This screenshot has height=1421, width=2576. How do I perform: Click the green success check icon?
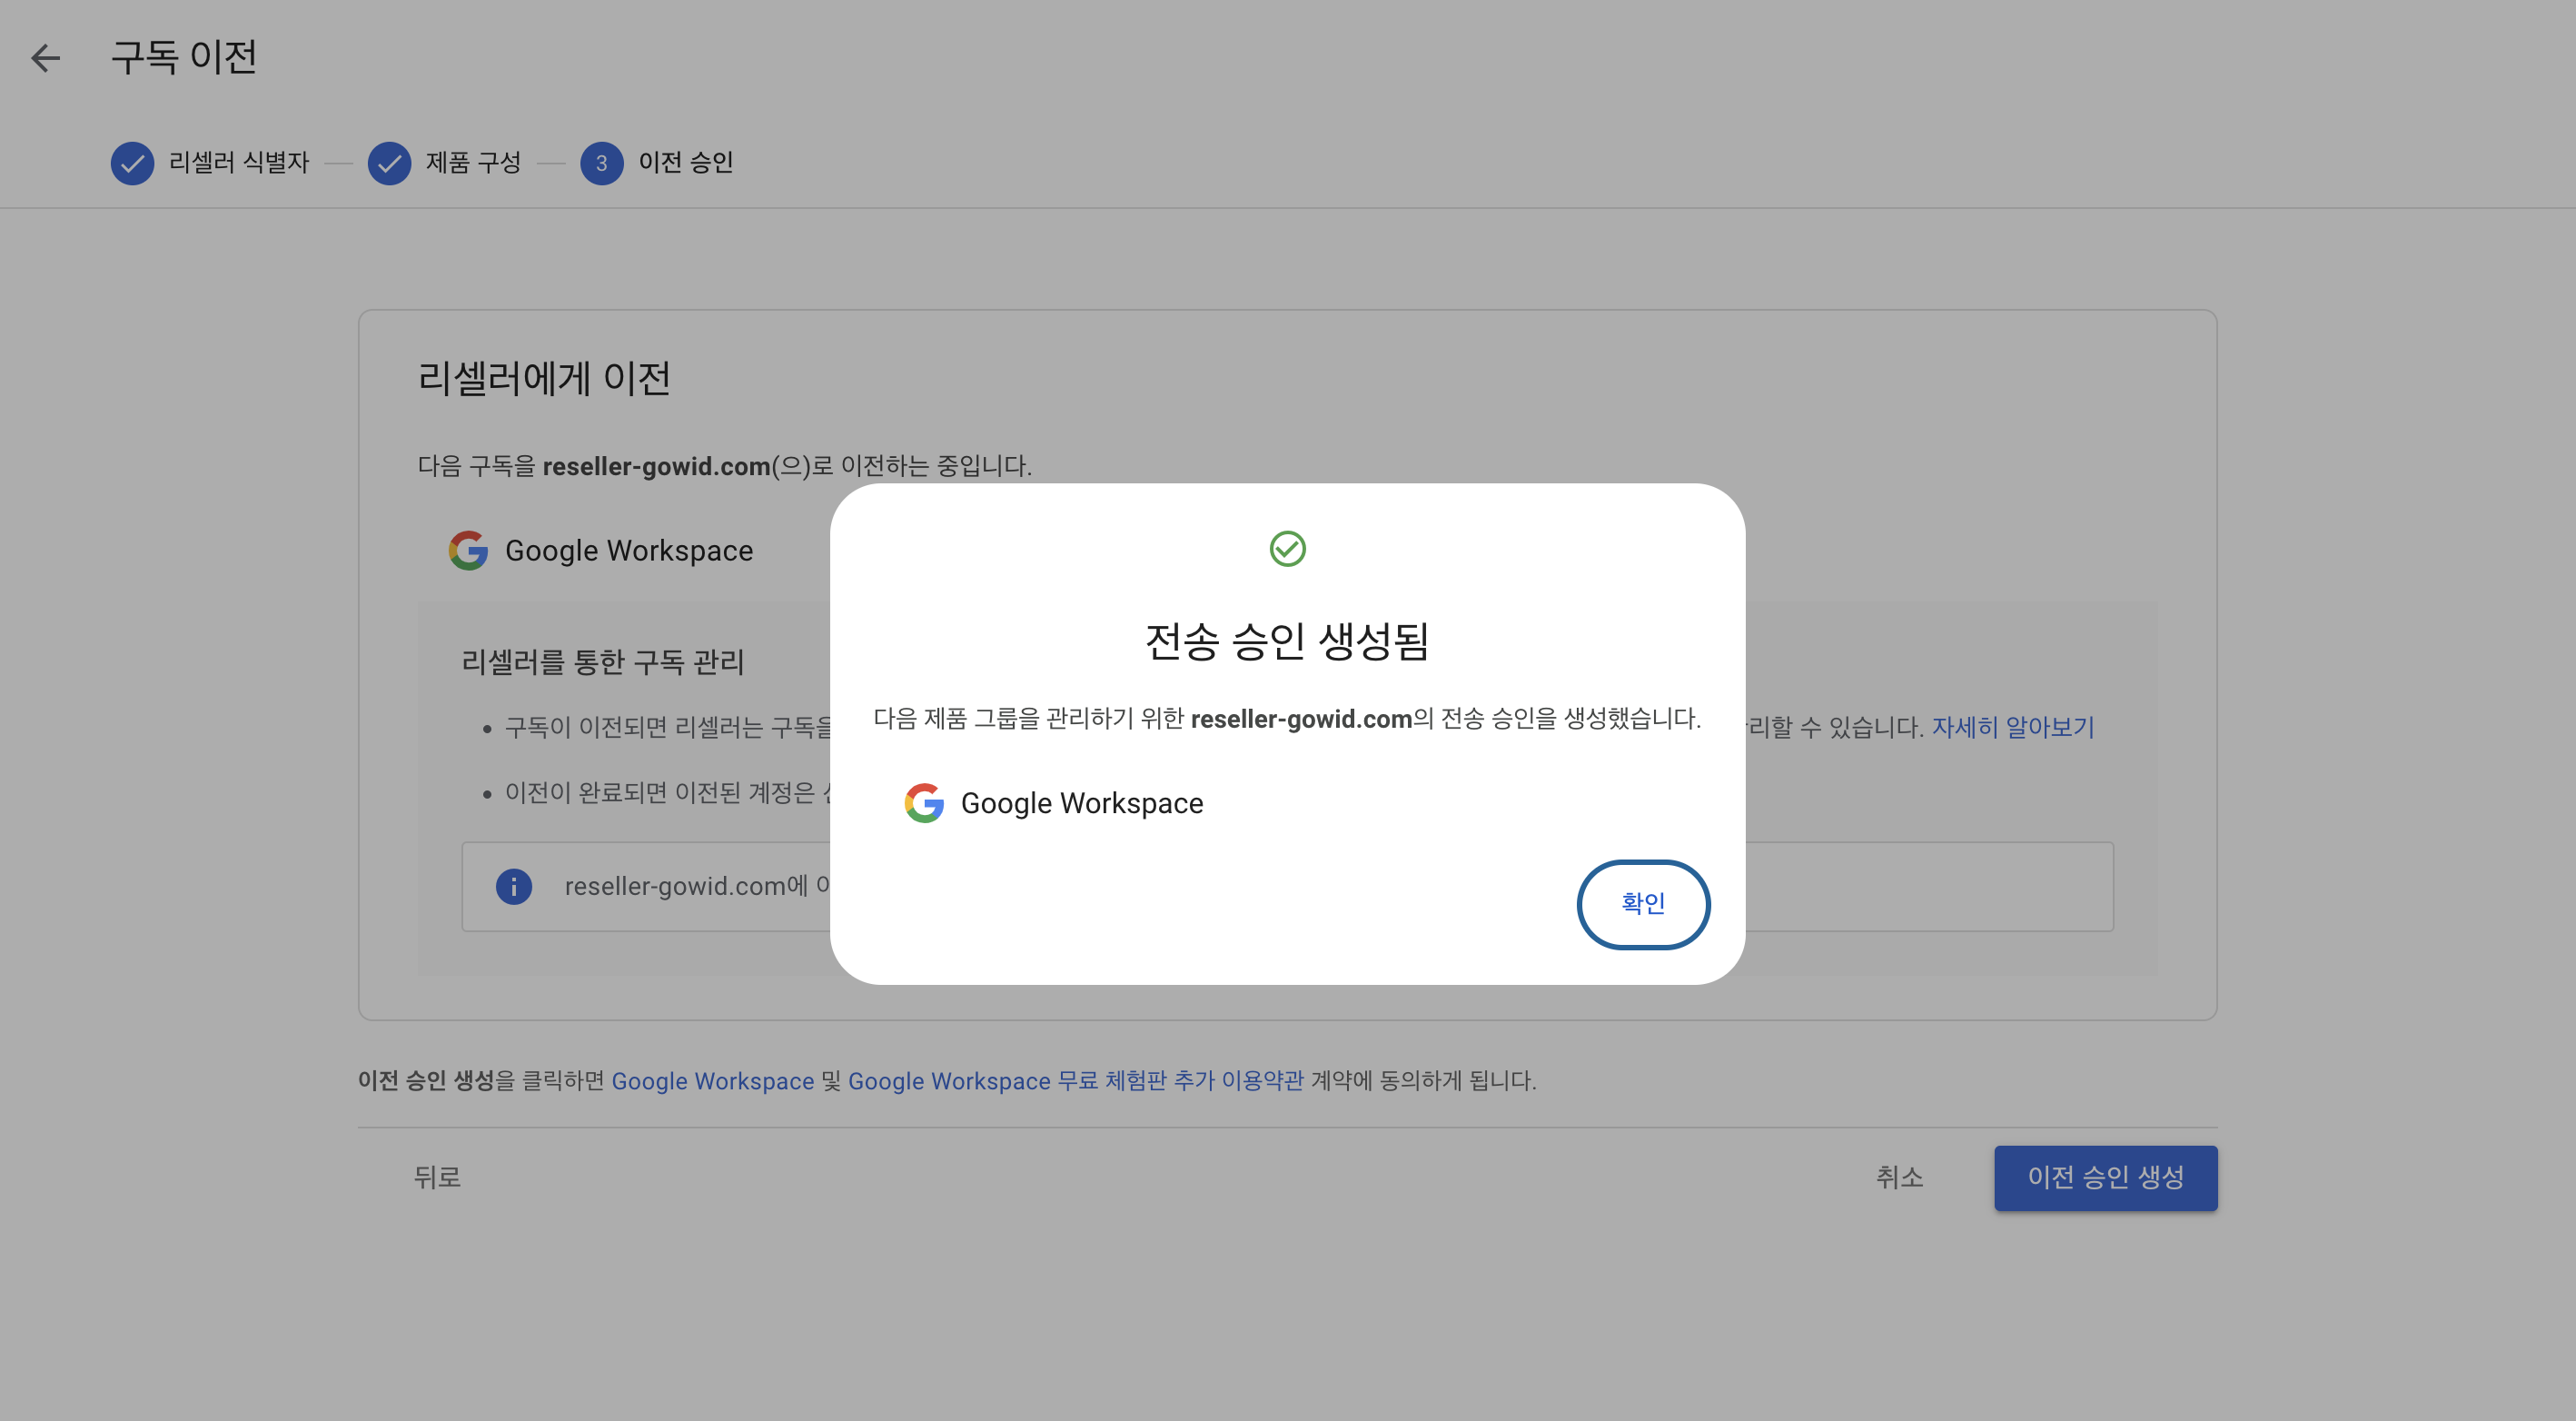(1287, 548)
